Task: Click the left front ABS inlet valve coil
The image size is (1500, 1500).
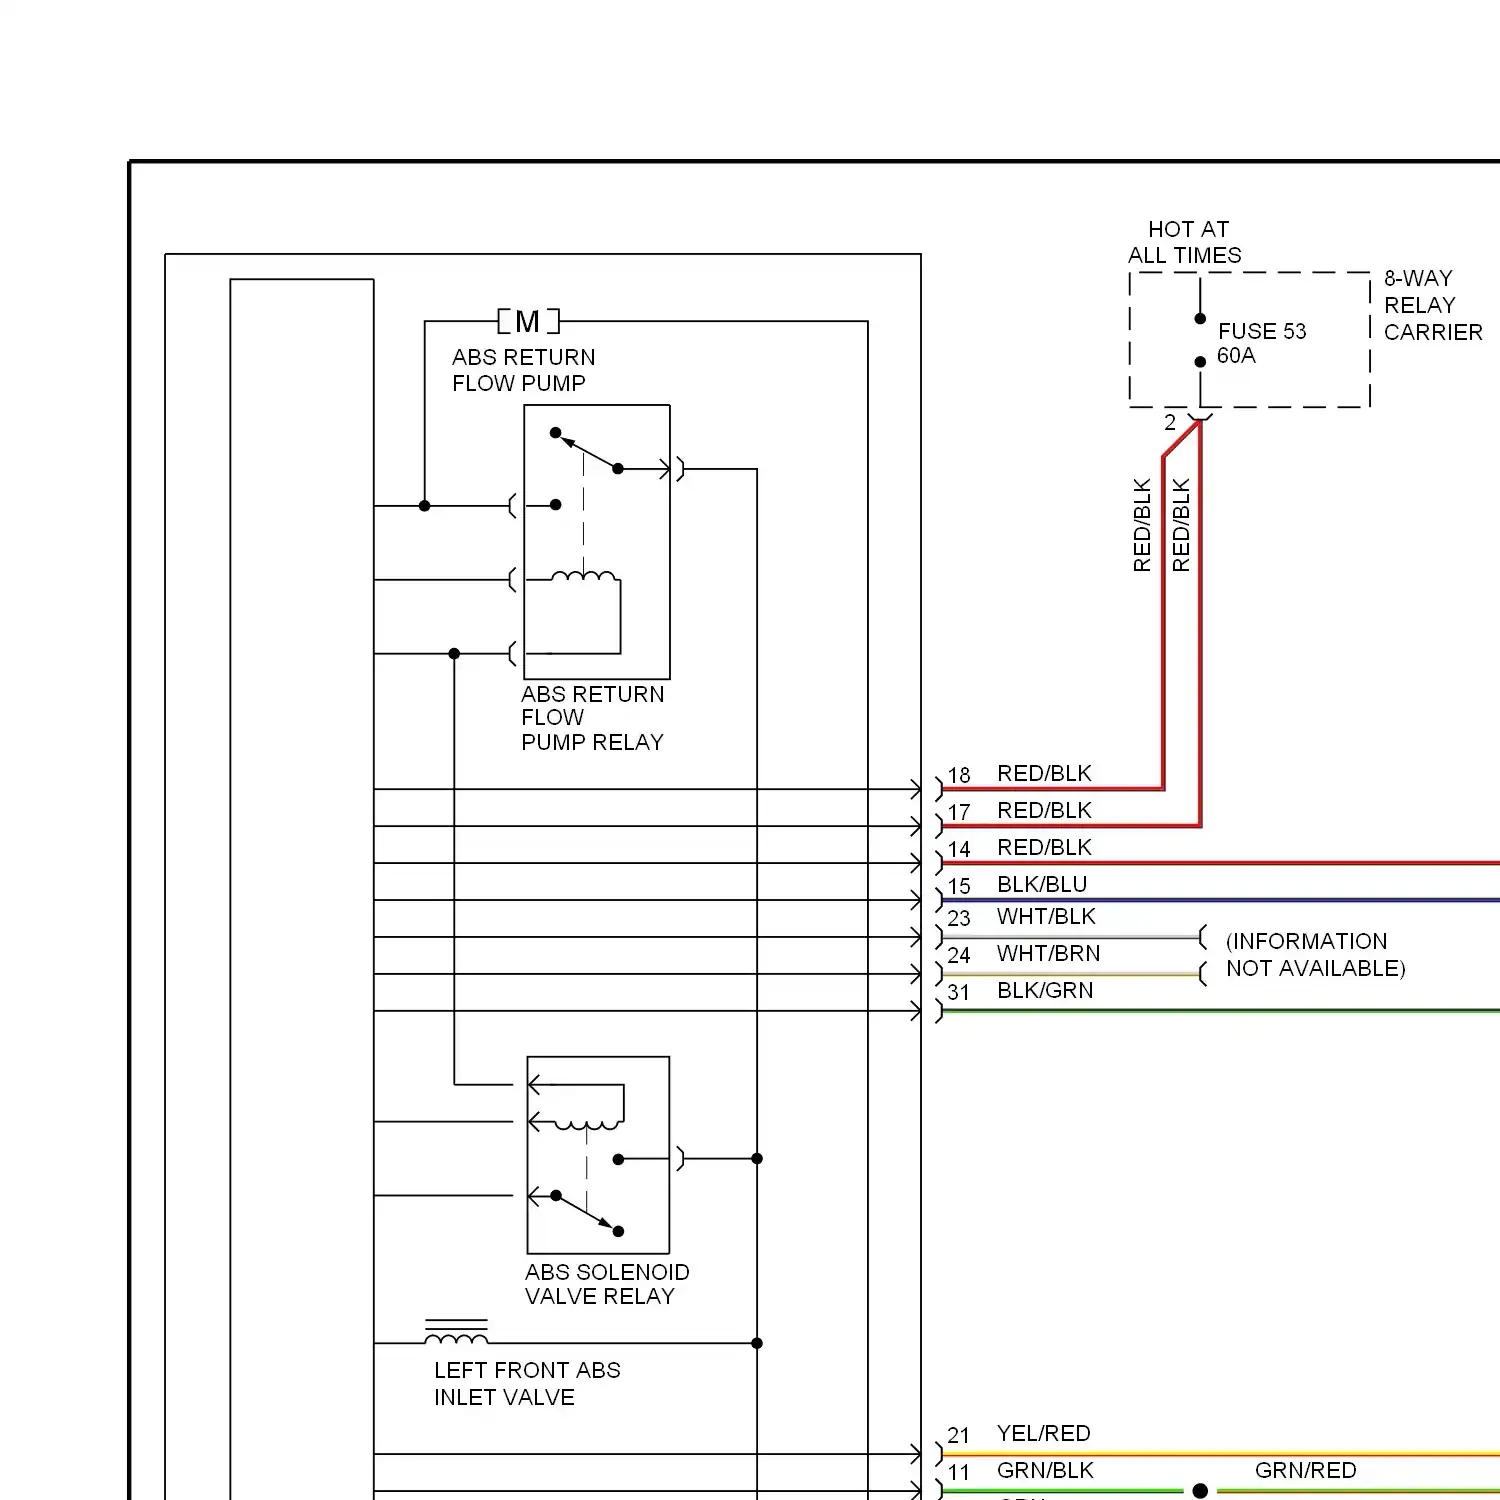Action: 457,1333
